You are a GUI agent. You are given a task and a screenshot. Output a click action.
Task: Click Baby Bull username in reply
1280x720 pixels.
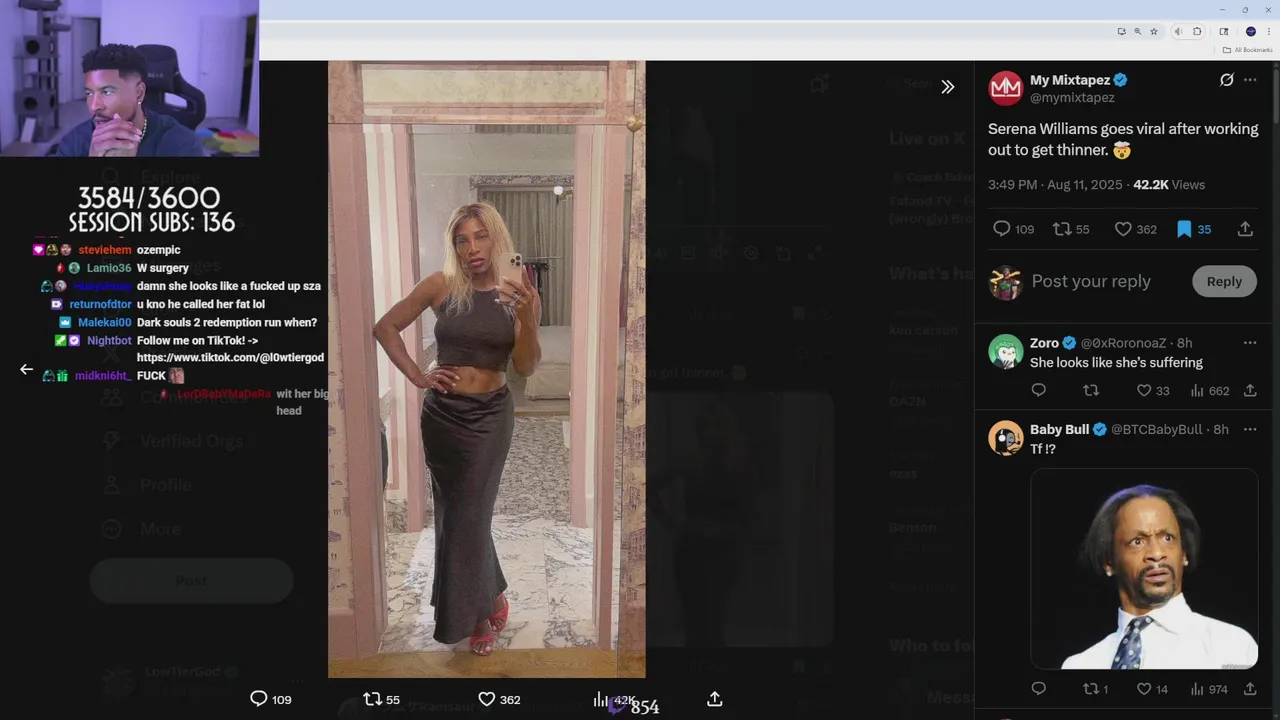[x=1059, y=429]
